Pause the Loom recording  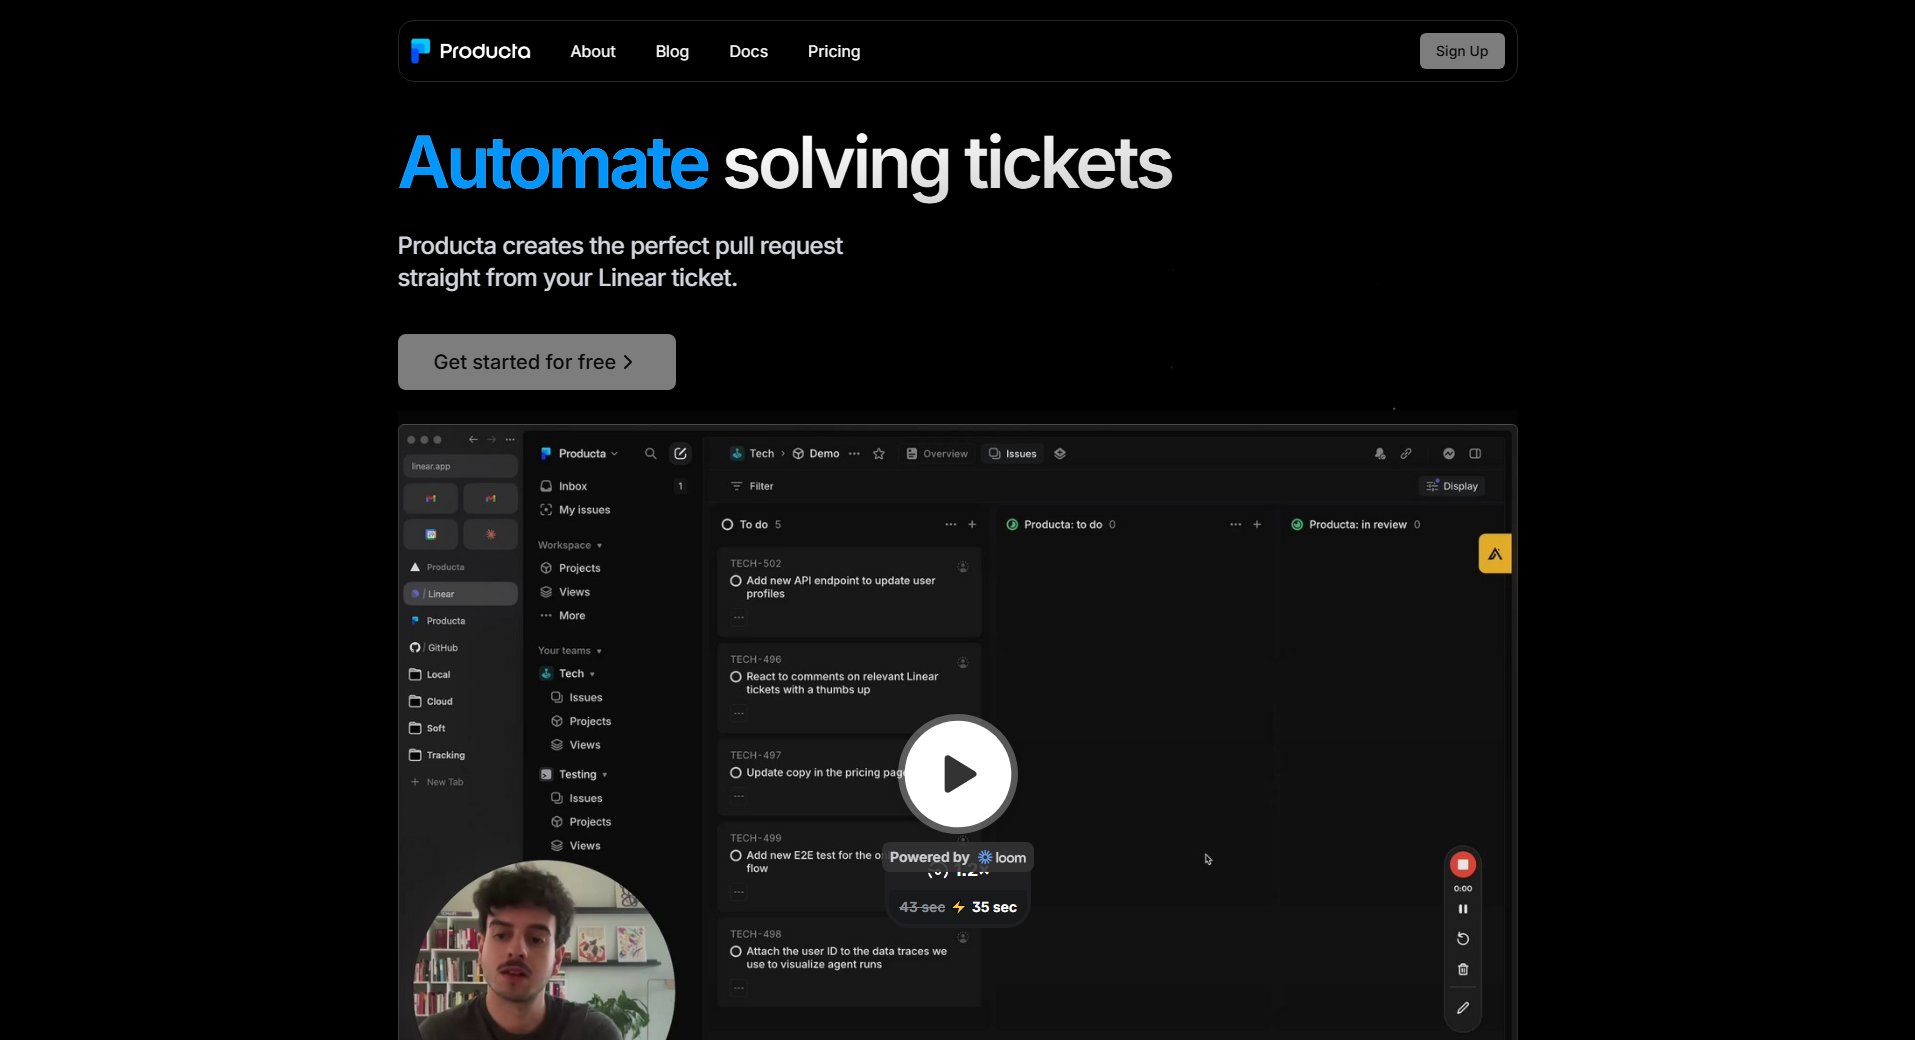tap(1462, 908)
